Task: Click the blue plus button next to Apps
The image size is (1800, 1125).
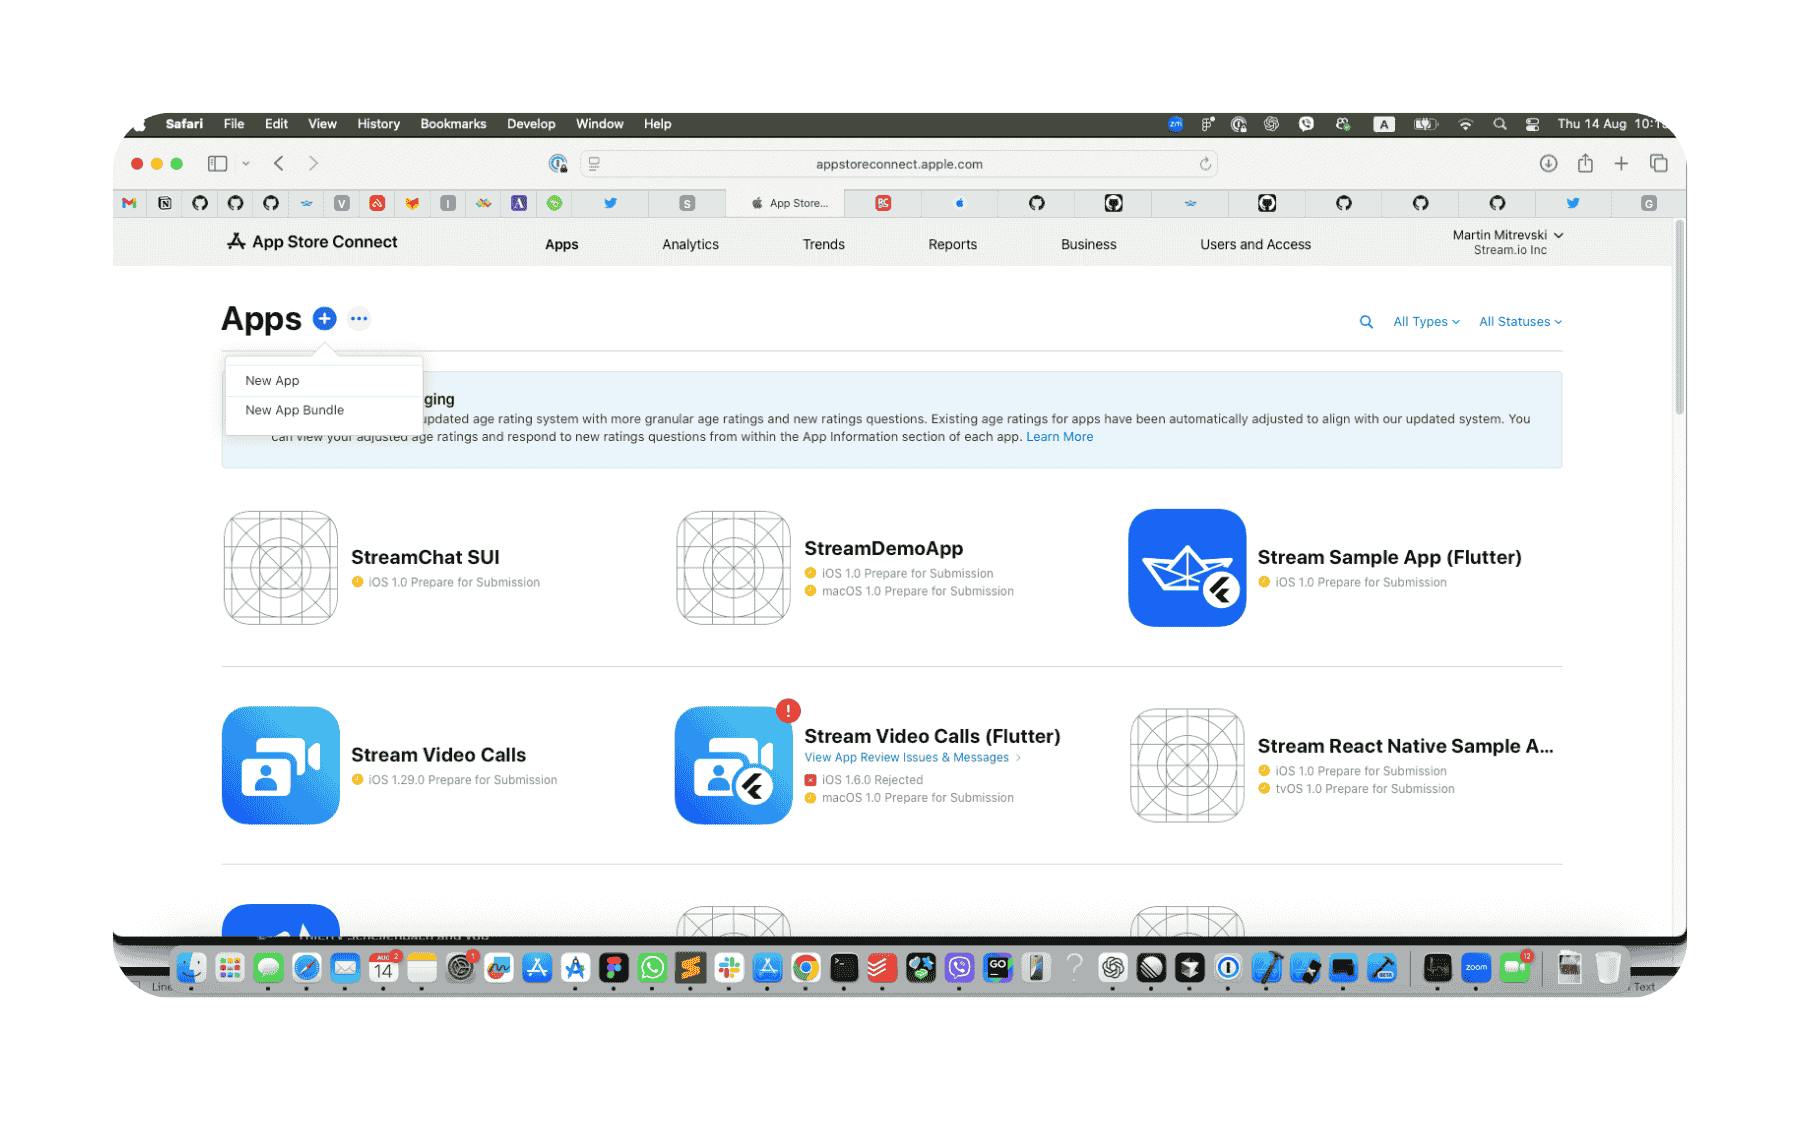Action: pos(324,319)
